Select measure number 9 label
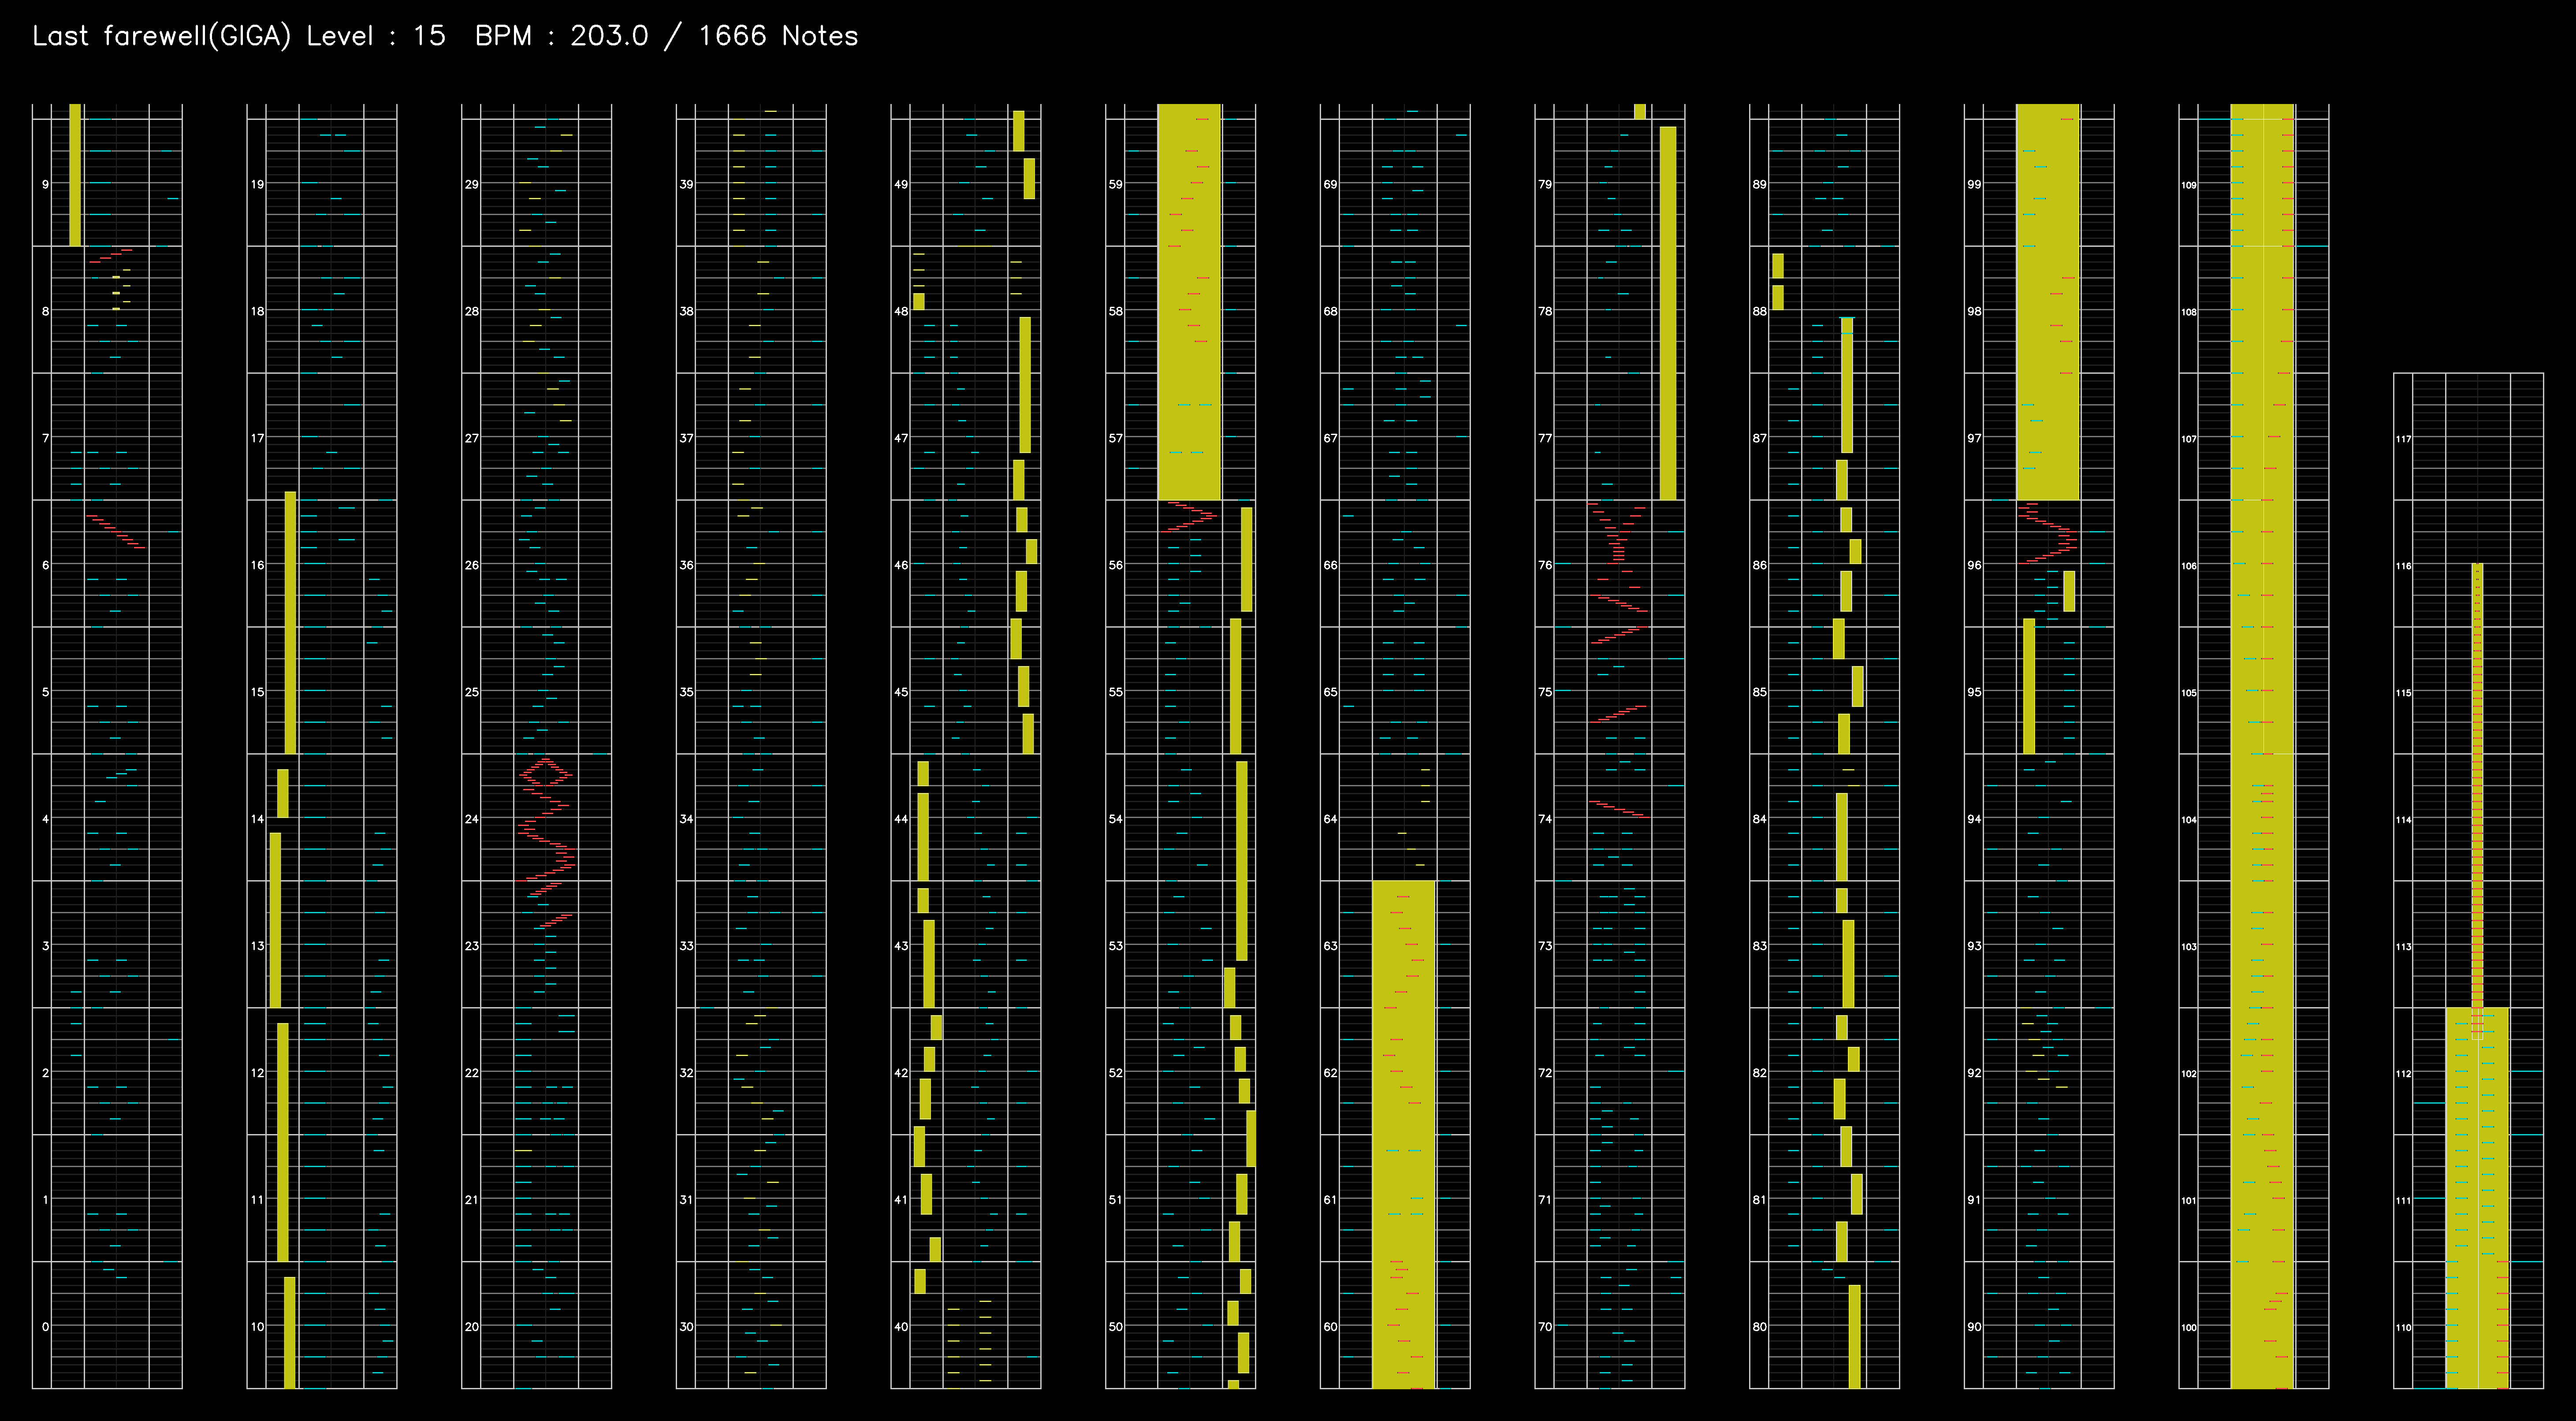The image size is (2576, 1421). (x=45, y=184)
